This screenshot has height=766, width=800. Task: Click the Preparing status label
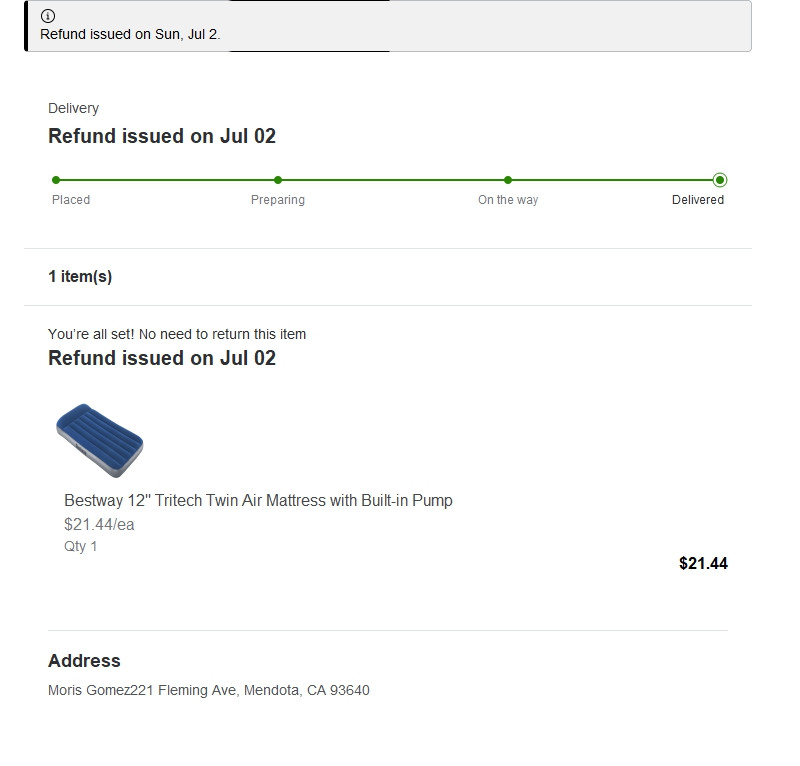pos(278,200)
